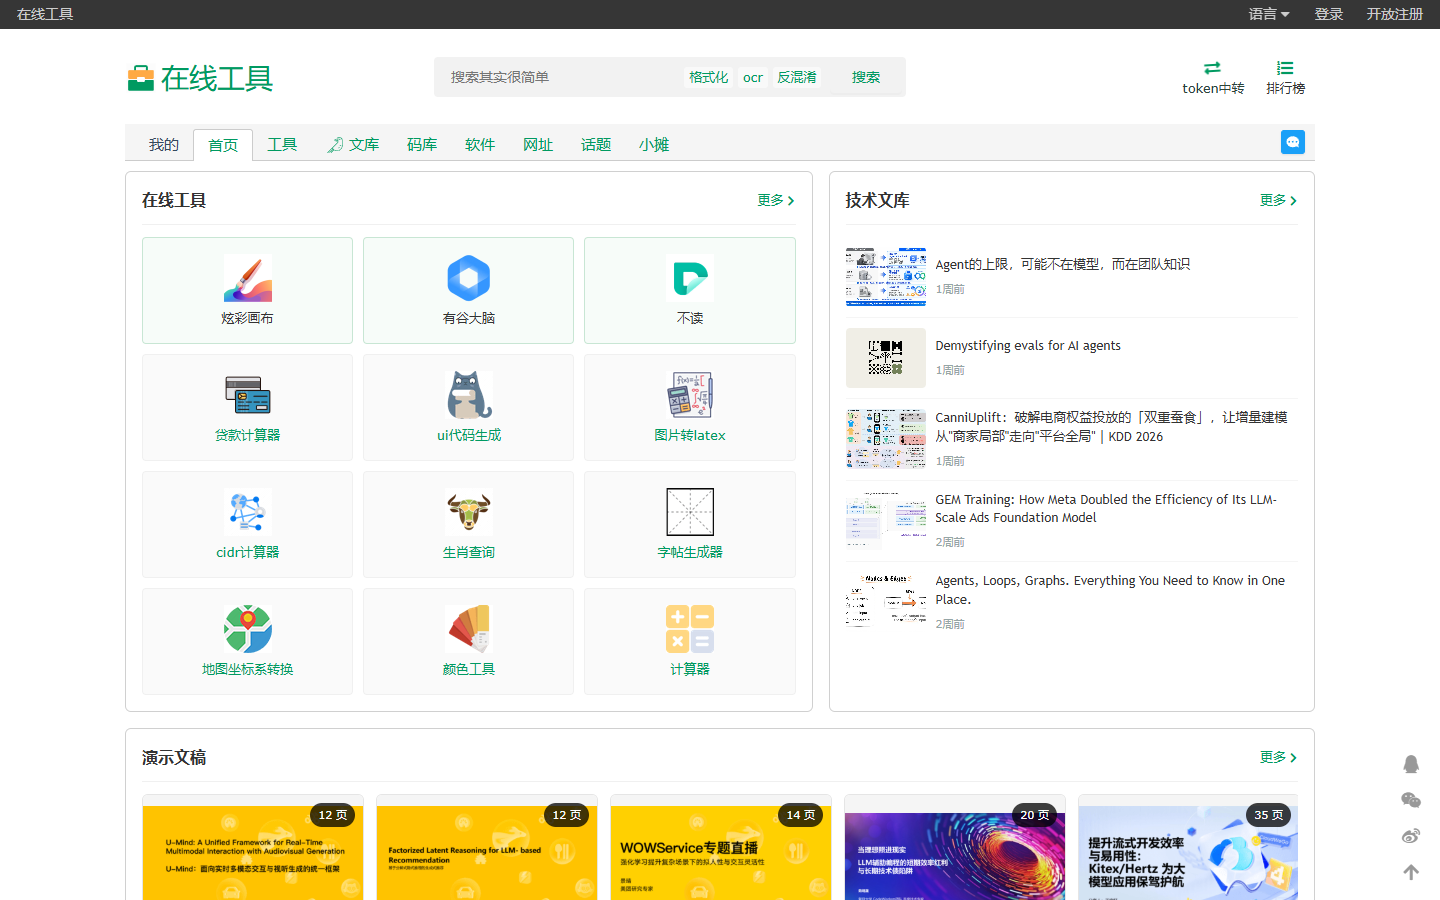The width and height of the screenshot is (1440, 900).
Task: Switch to the 网址 tab
Action: 538,145
